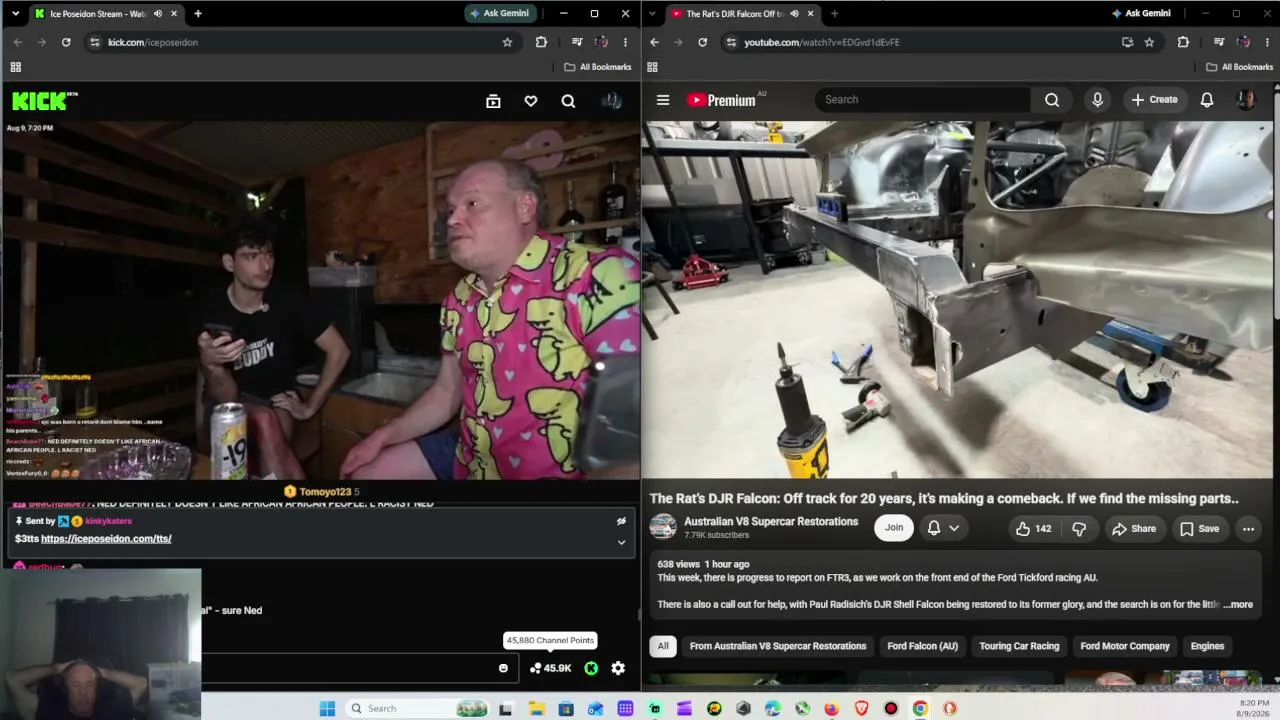This screenshot has height=720, width=1280.
Task: Show 45.9K channel points balance
Action: [x=550, y=668]
